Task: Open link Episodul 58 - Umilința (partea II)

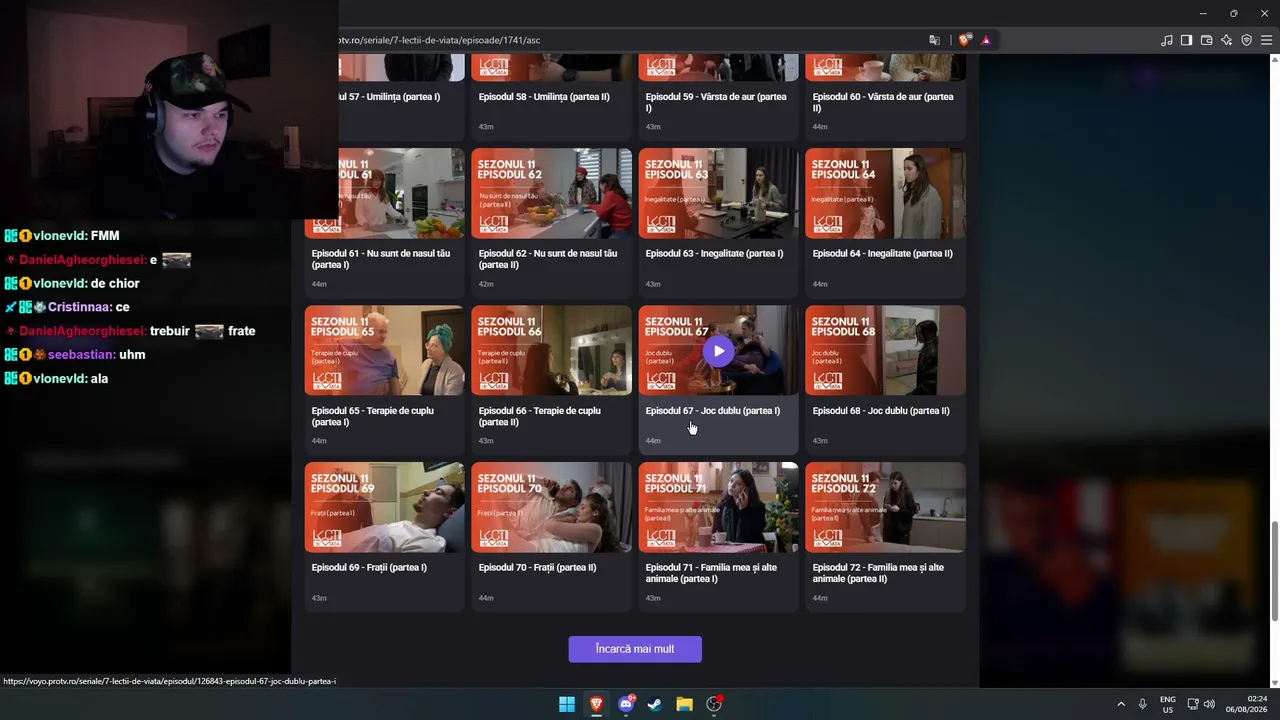Action: 544,97
